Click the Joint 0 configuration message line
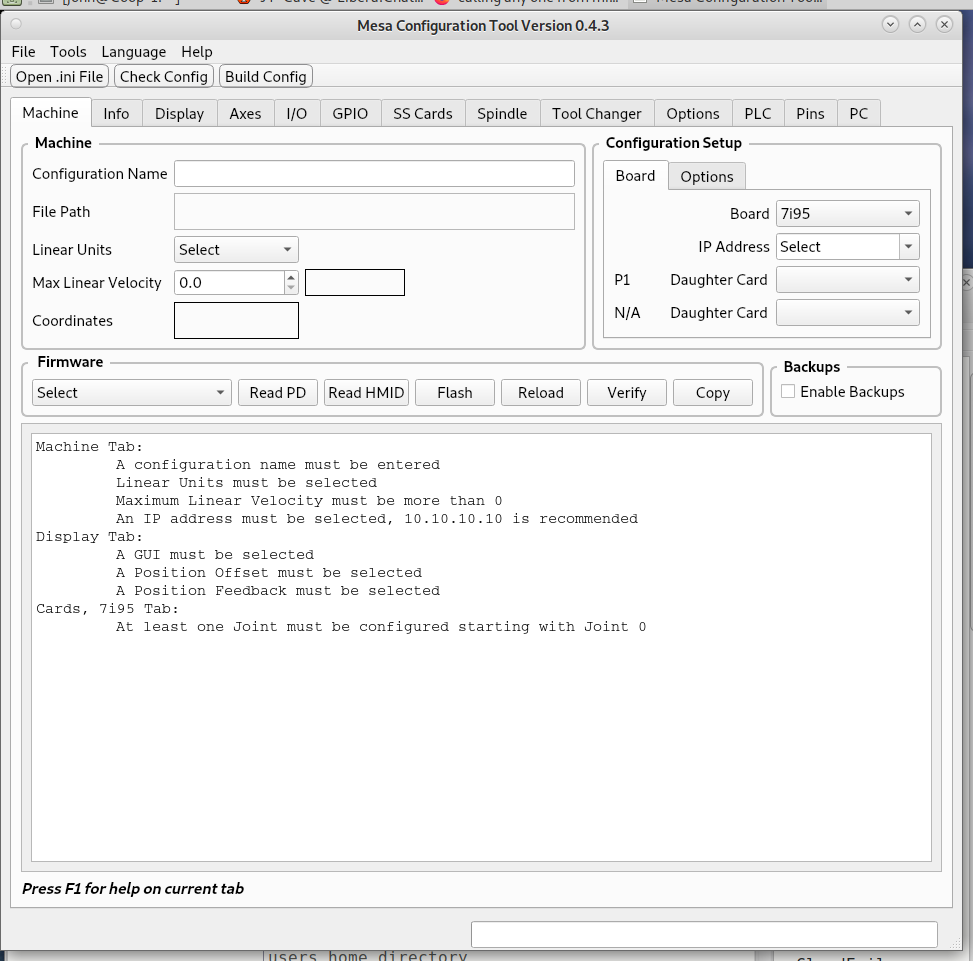Viewport: 973px width, 961px height. (381, 627)
